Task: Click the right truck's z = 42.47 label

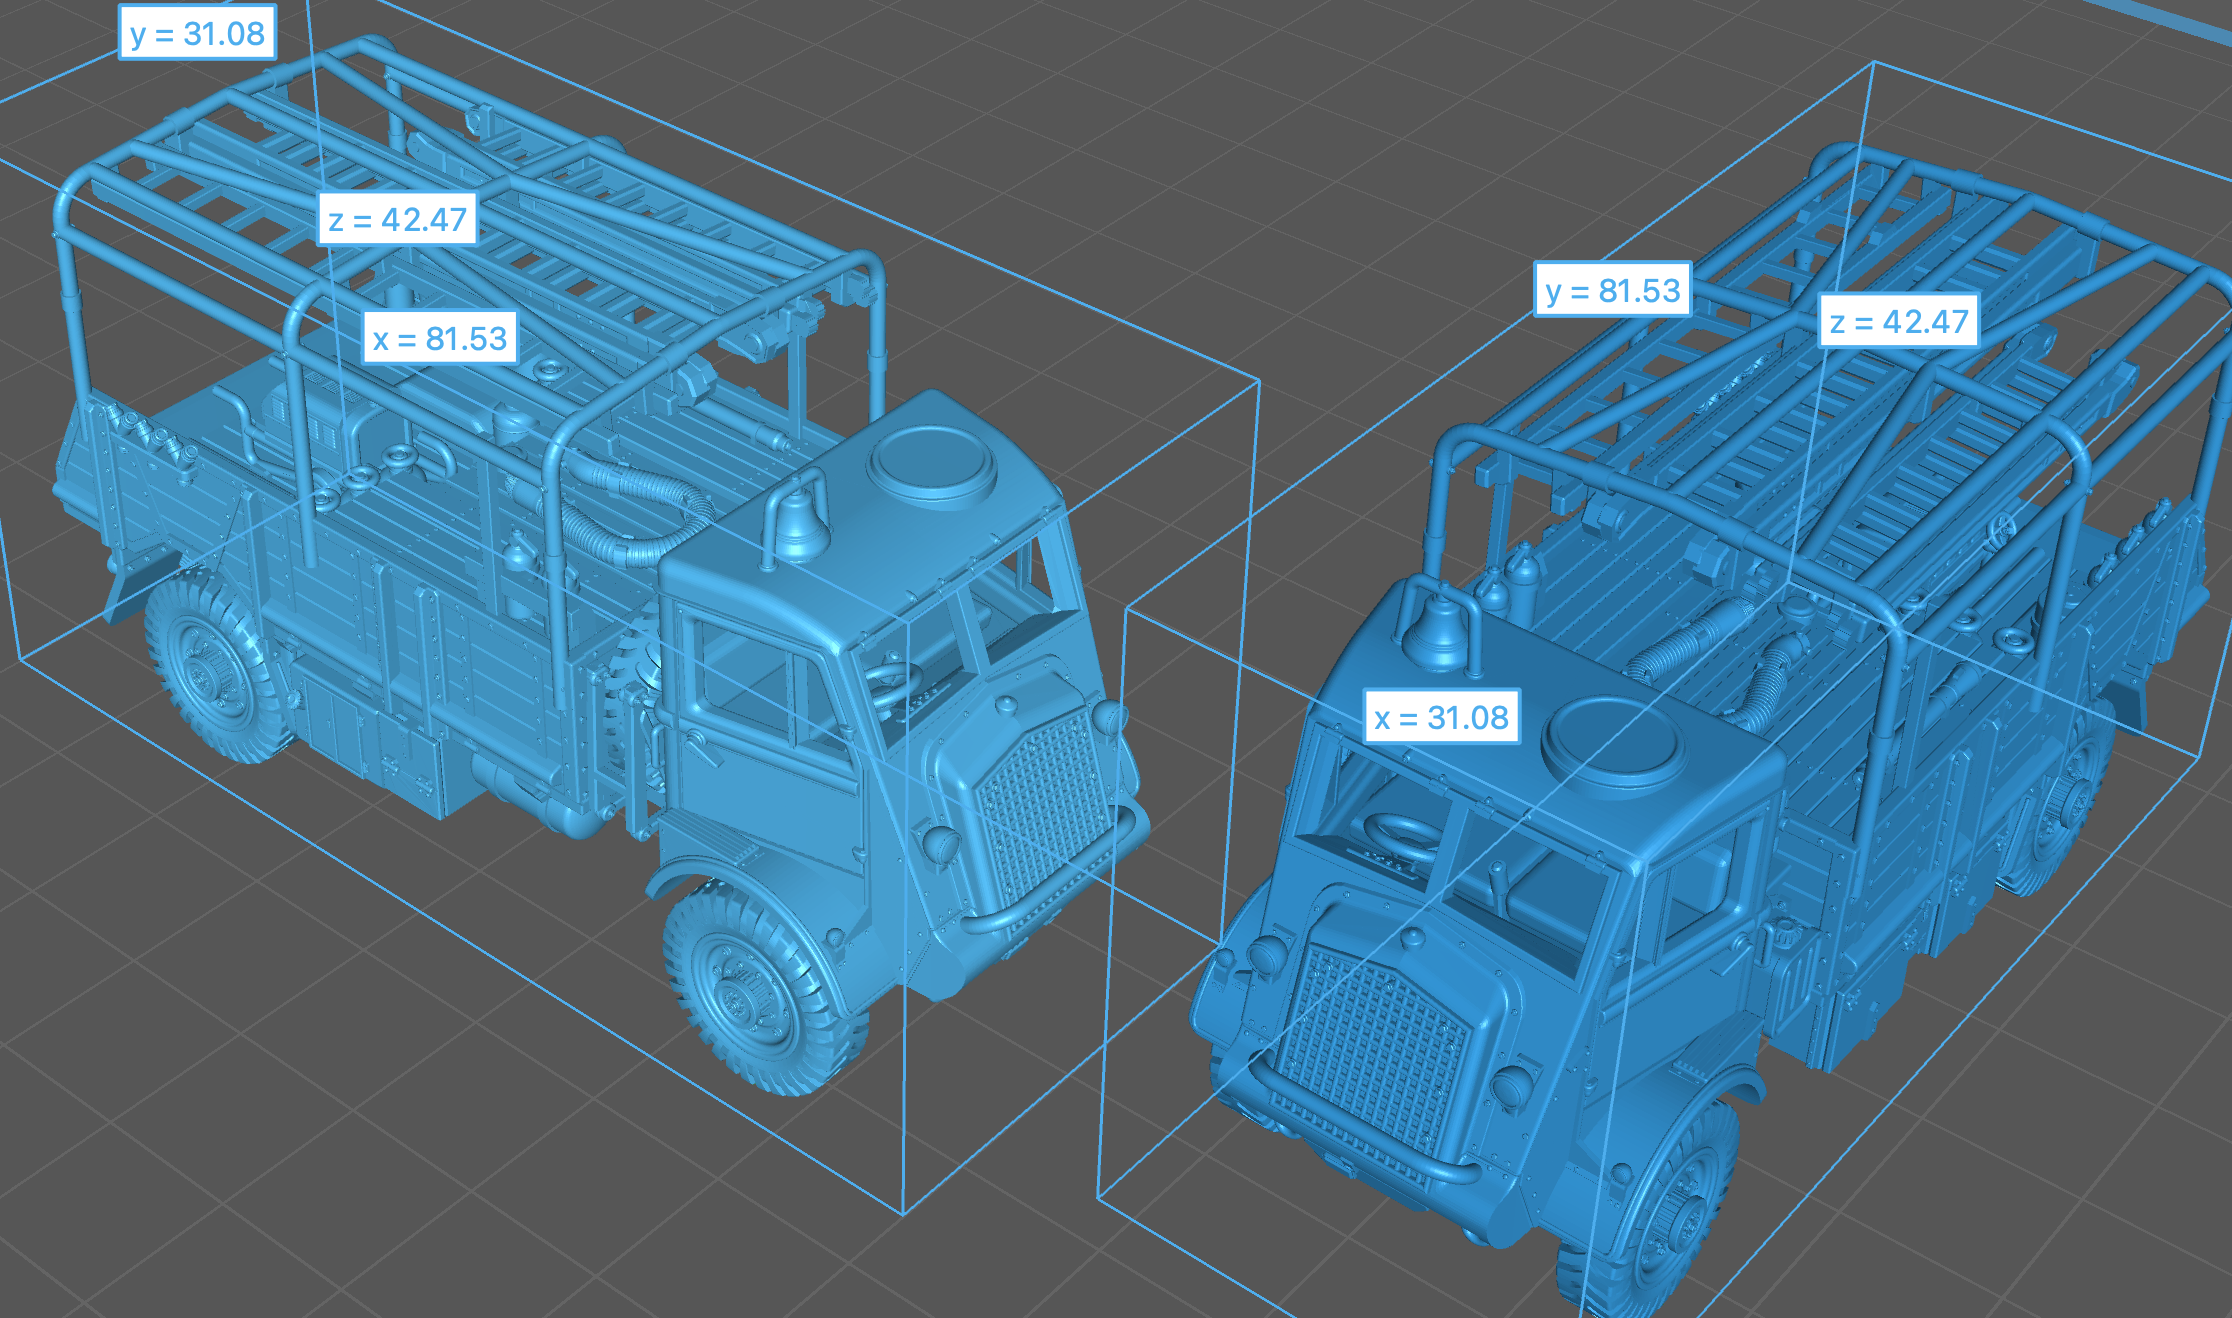Action: pos(1898,321)
